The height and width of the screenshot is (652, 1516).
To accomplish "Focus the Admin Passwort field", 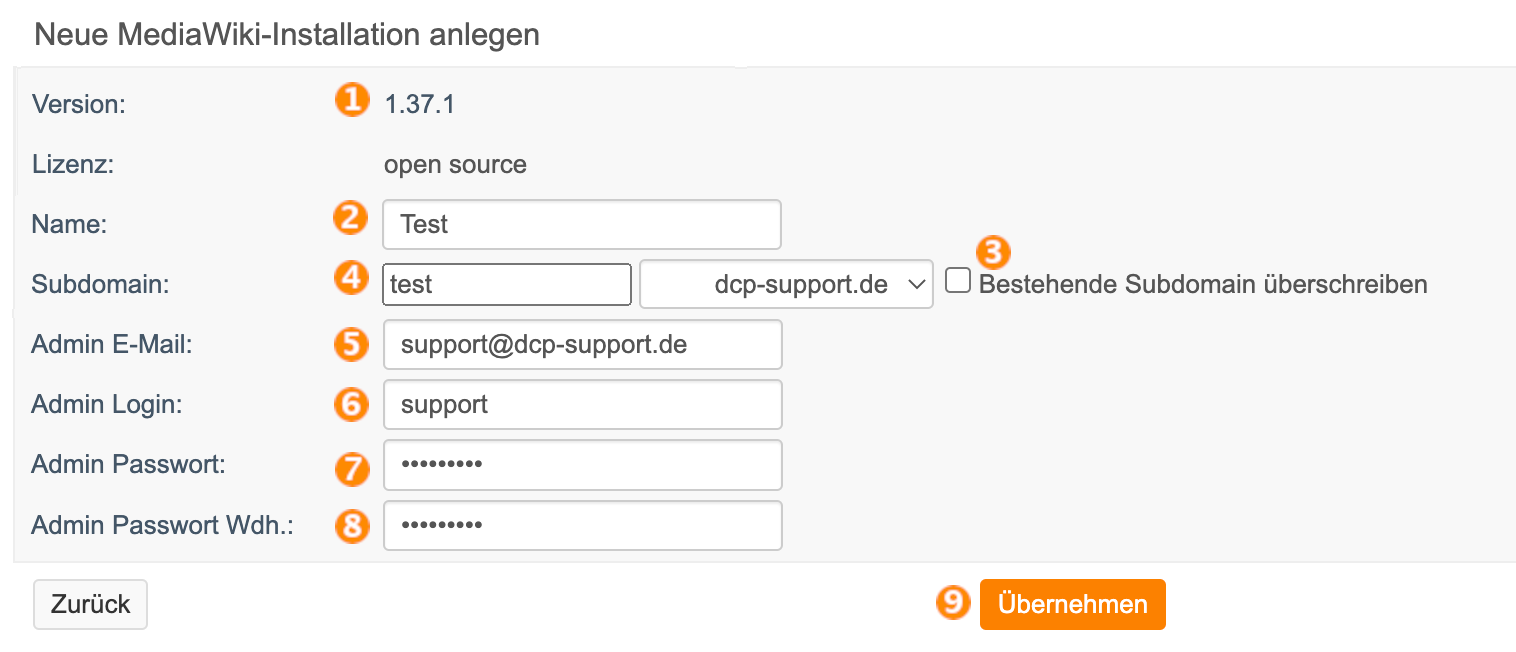I will 582,465.
